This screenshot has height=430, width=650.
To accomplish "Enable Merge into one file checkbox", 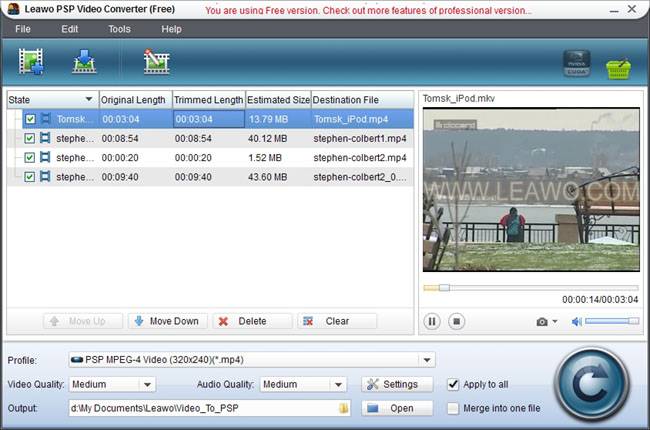I will point(453,408).
